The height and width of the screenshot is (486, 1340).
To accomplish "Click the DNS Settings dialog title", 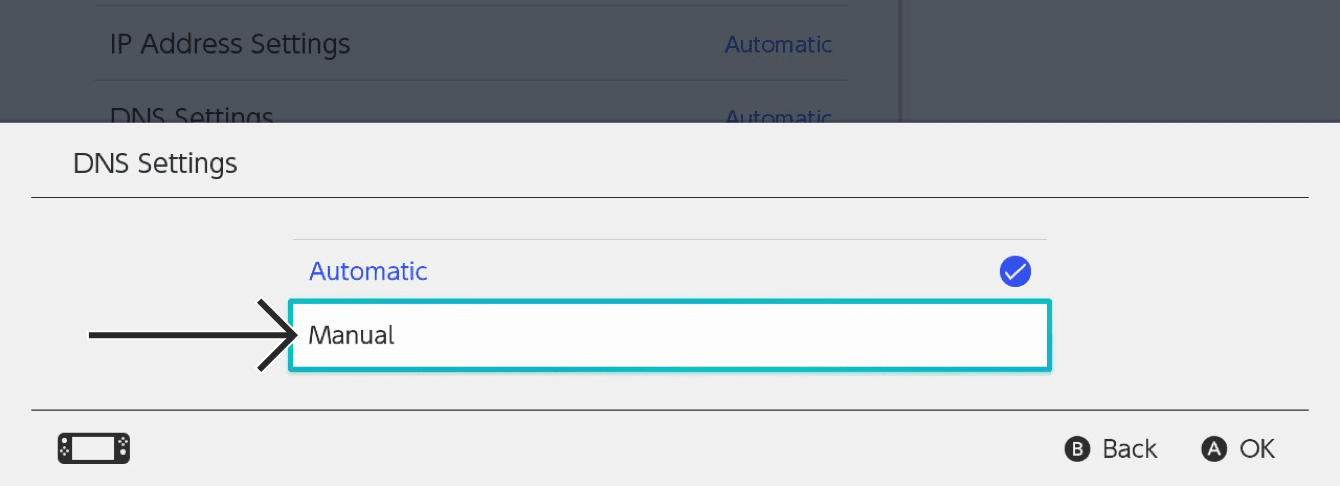I will pyautogui.click(x=155, y=163).
